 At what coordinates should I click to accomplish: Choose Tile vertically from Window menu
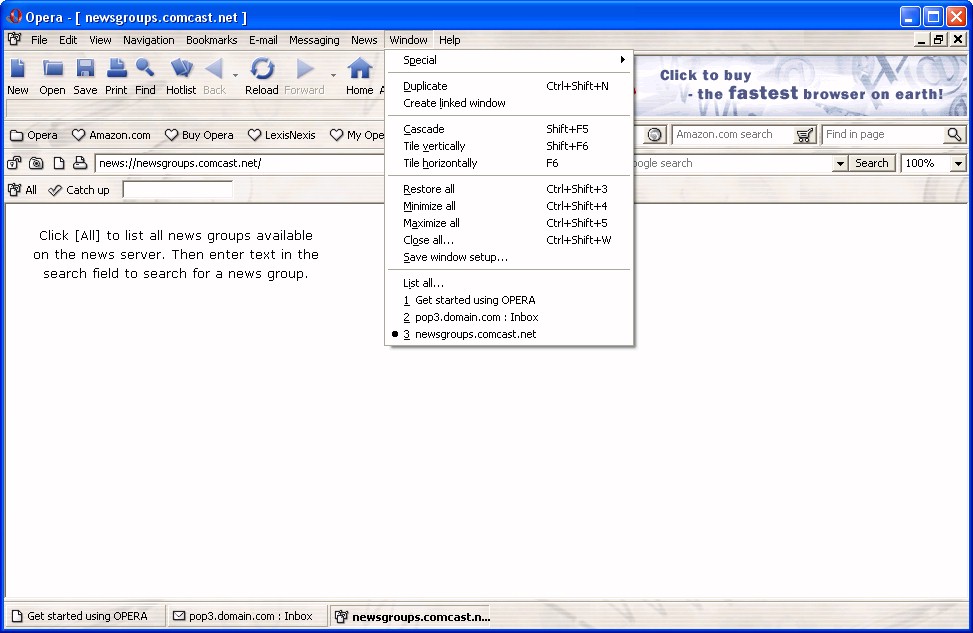point(434,146)
